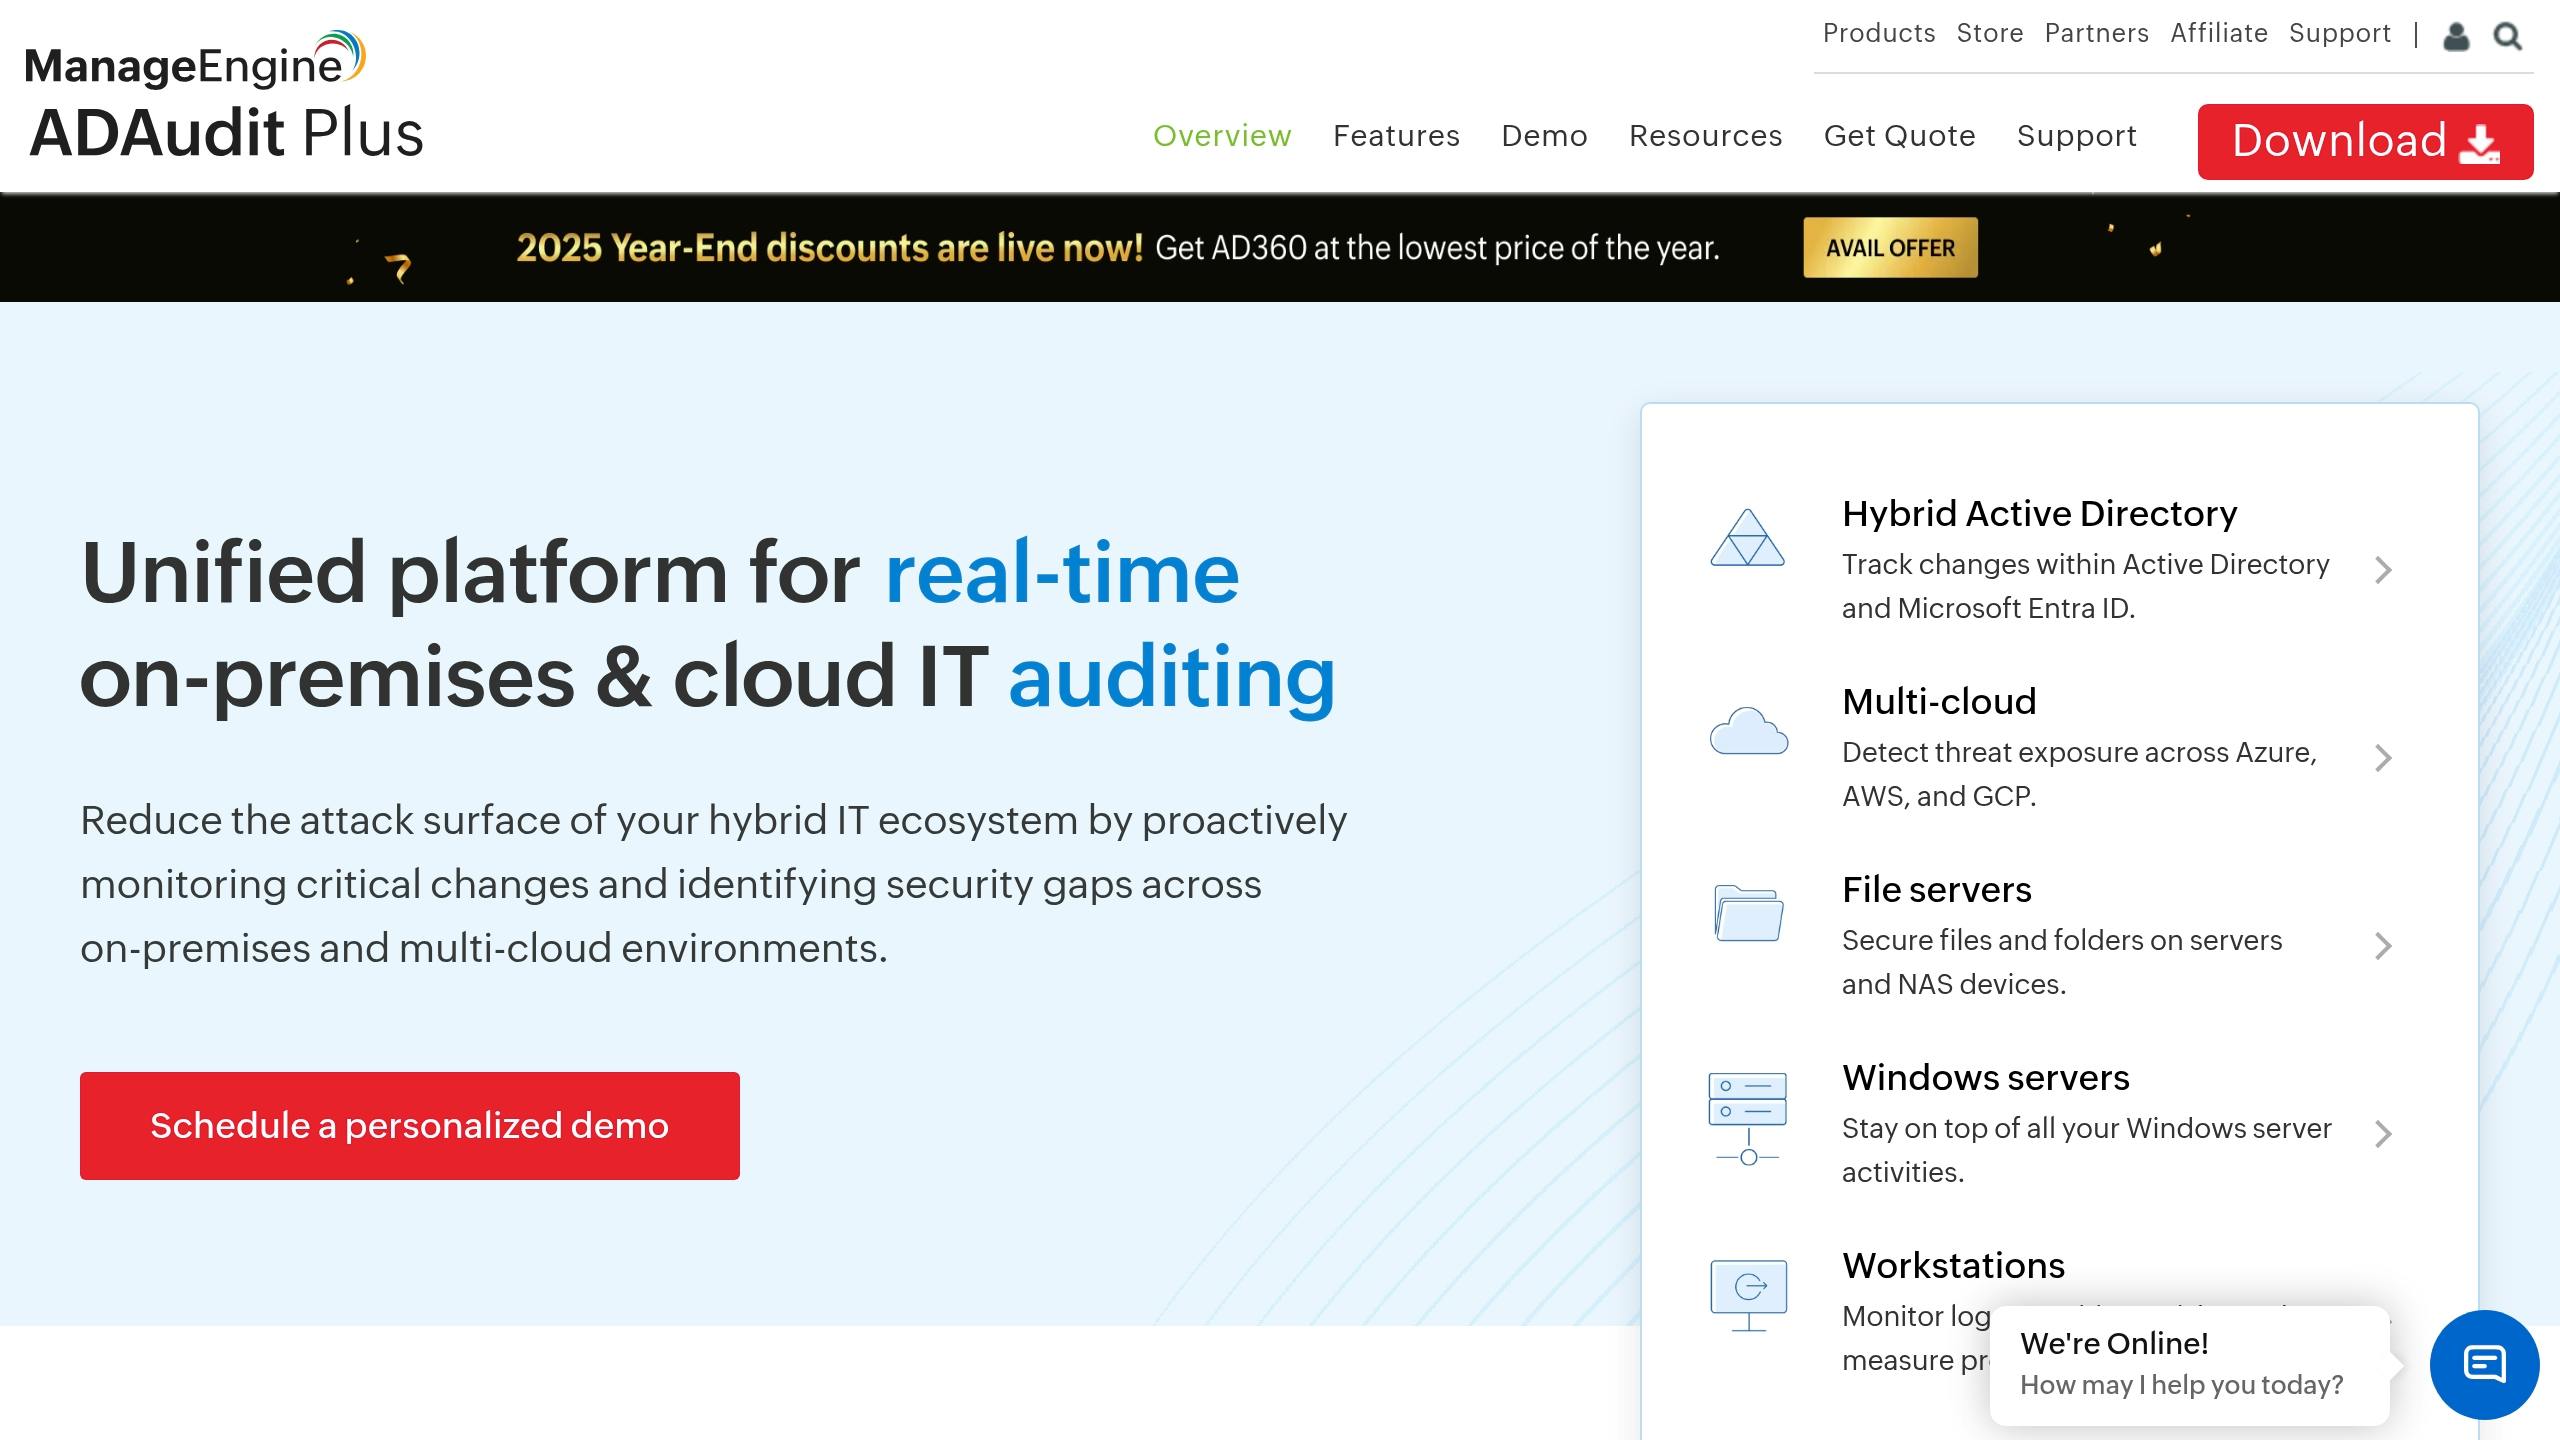2560x1440 pixels.
Task: Open the Products link in top bar
Action: (x=1879, y=33)
